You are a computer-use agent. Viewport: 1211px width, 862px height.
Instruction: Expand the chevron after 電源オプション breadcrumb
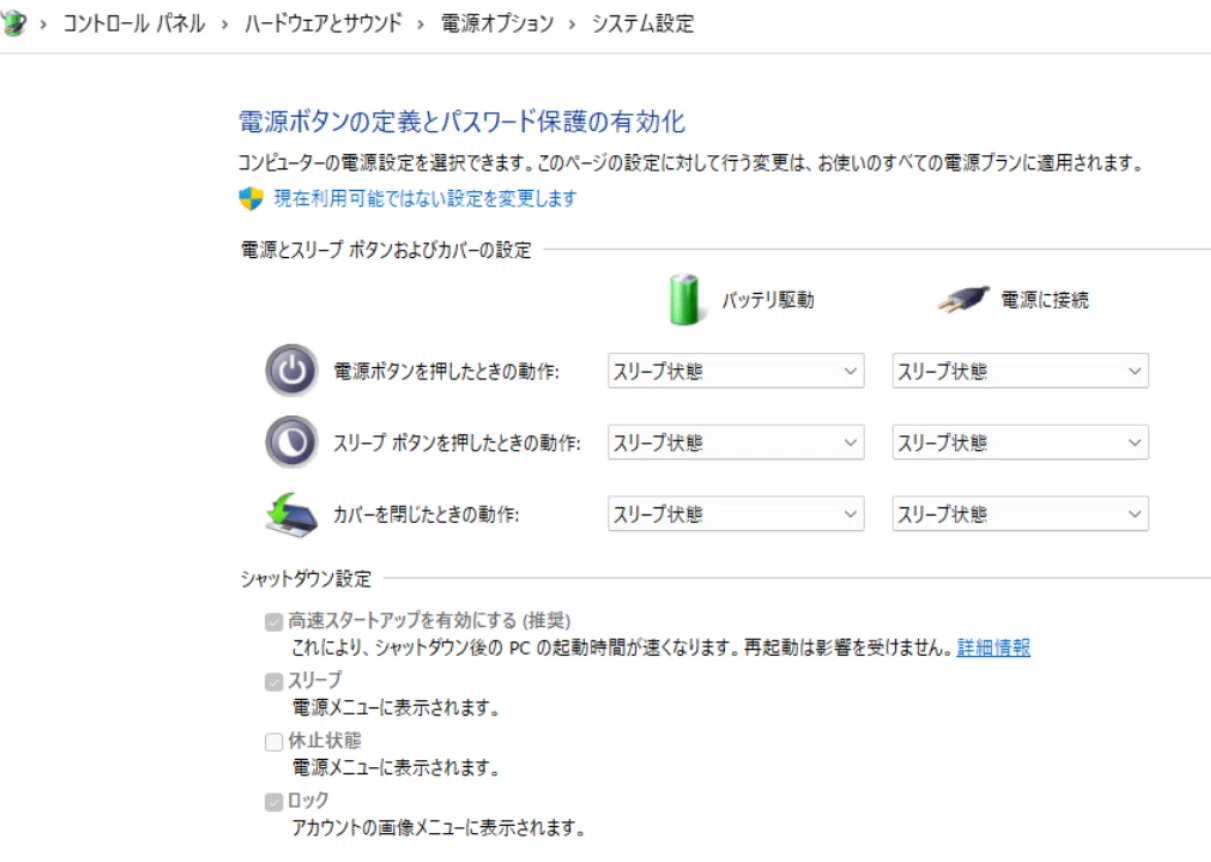click(x=573, y=24)
